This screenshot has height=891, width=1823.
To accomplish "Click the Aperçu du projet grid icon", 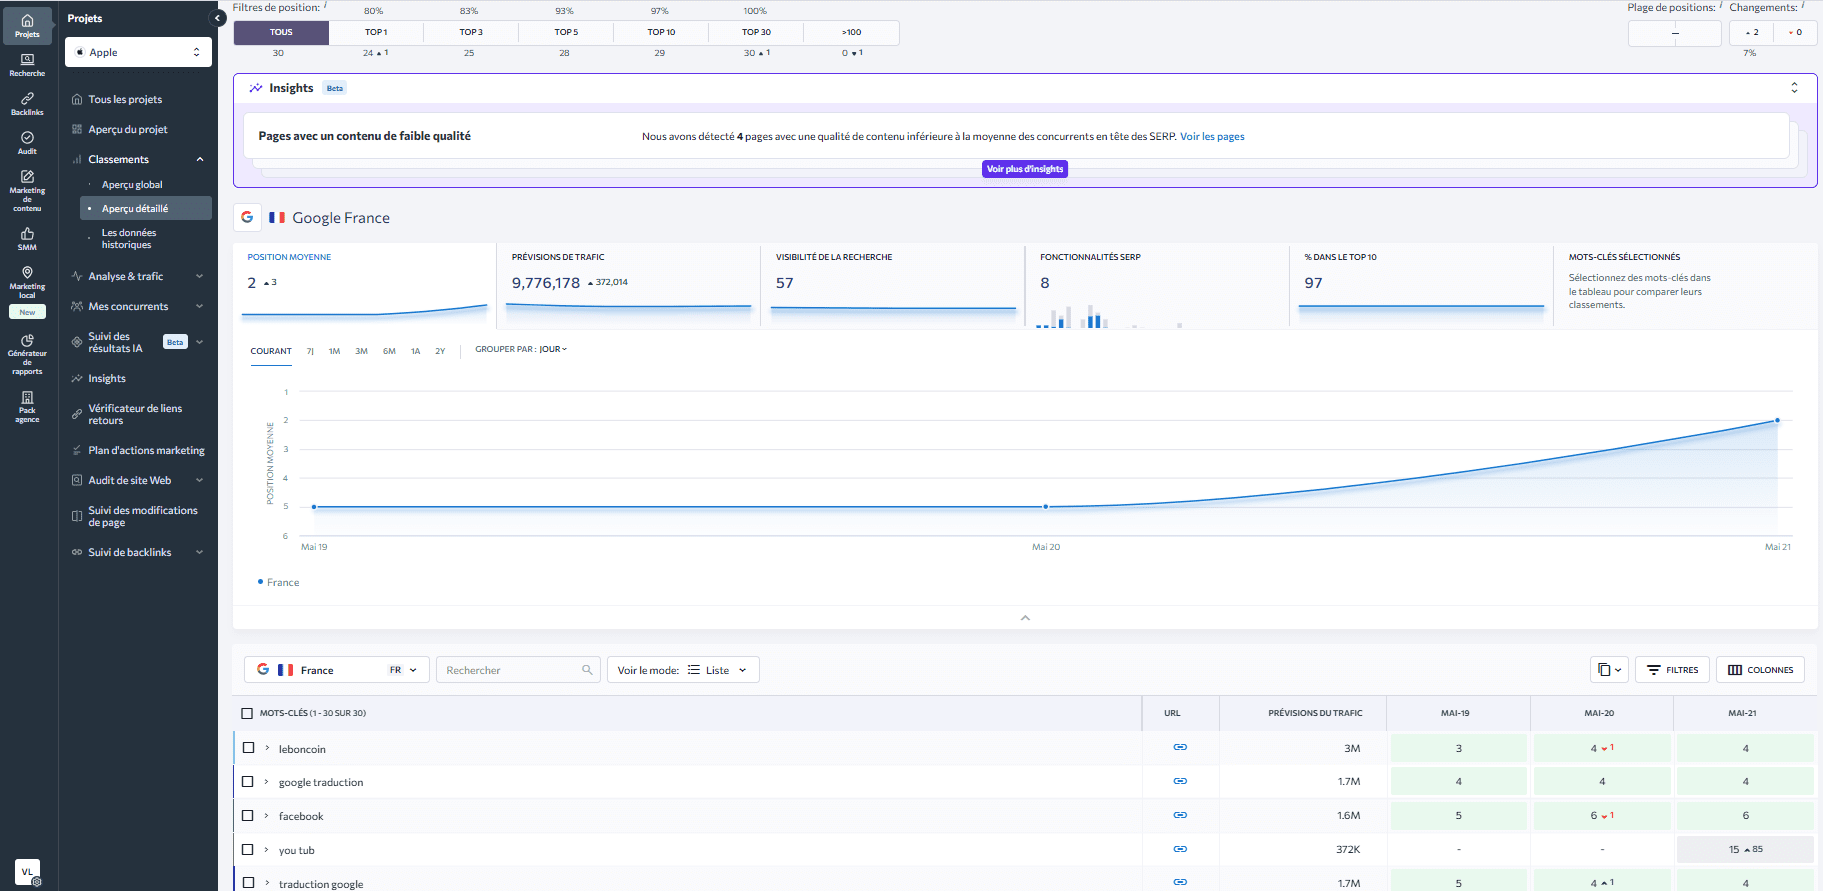I will coord(77,129).
